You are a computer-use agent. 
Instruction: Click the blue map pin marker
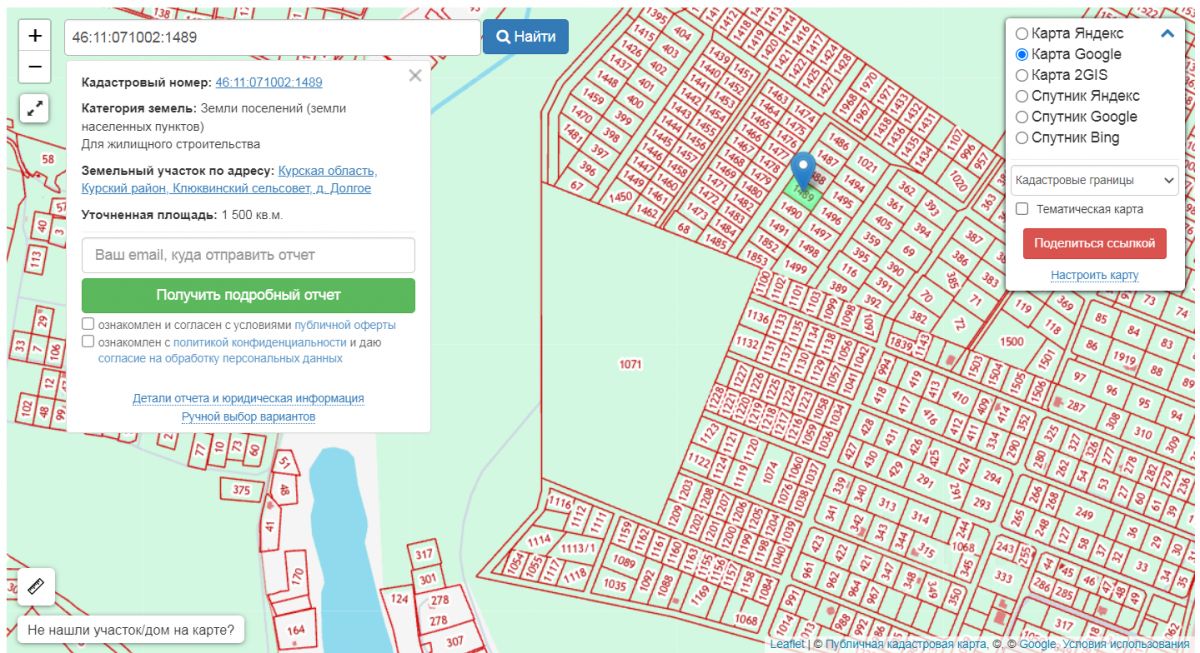[x=803, y=172]
